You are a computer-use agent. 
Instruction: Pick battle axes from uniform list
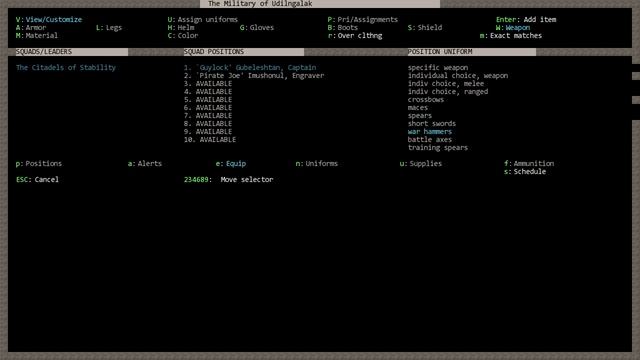coord(430,140)
